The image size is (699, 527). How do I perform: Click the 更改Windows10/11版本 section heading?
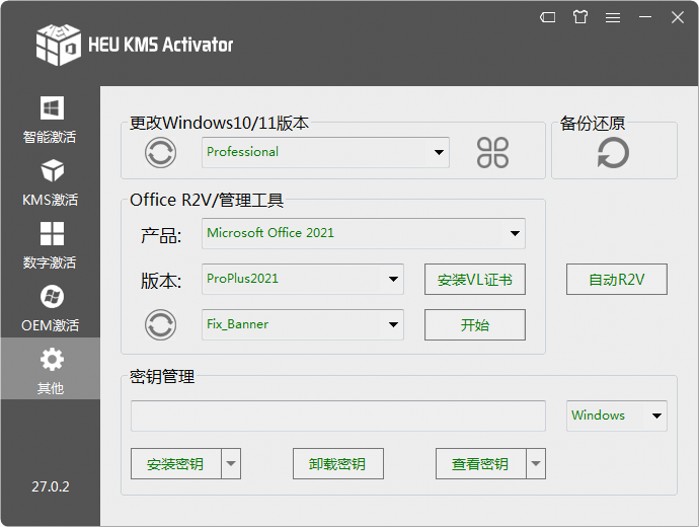(x=219, y=123)
